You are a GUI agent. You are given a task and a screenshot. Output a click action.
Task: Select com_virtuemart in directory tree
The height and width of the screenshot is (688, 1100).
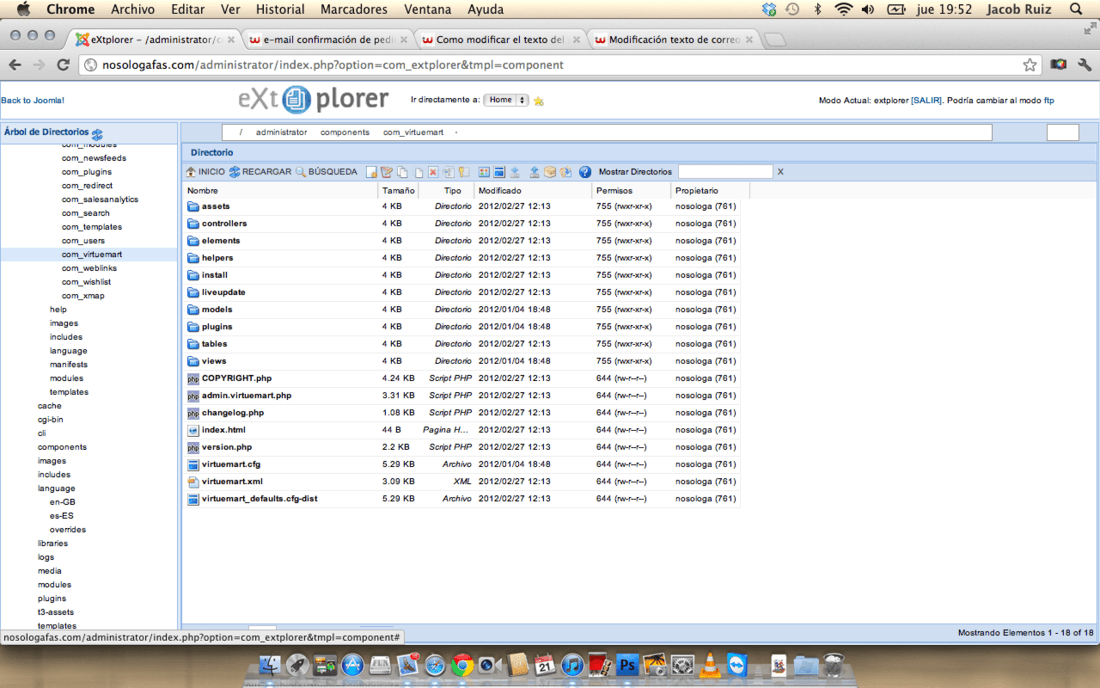pos(92,255)
